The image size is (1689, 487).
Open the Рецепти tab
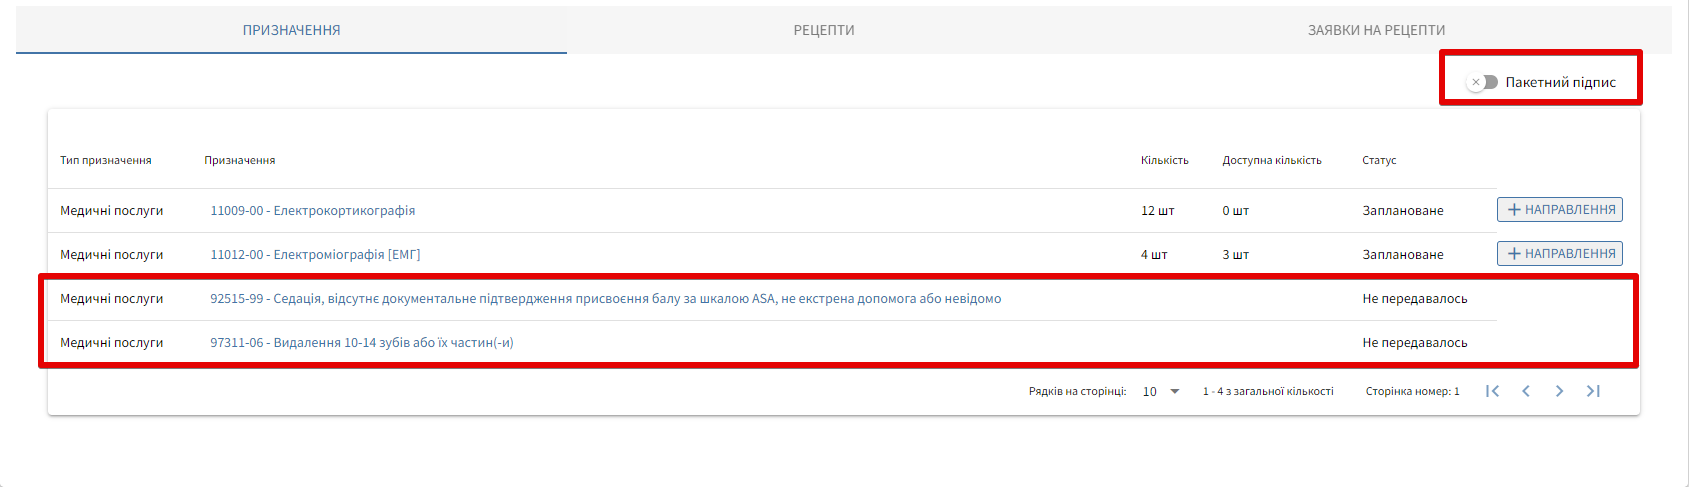point(824,30)
